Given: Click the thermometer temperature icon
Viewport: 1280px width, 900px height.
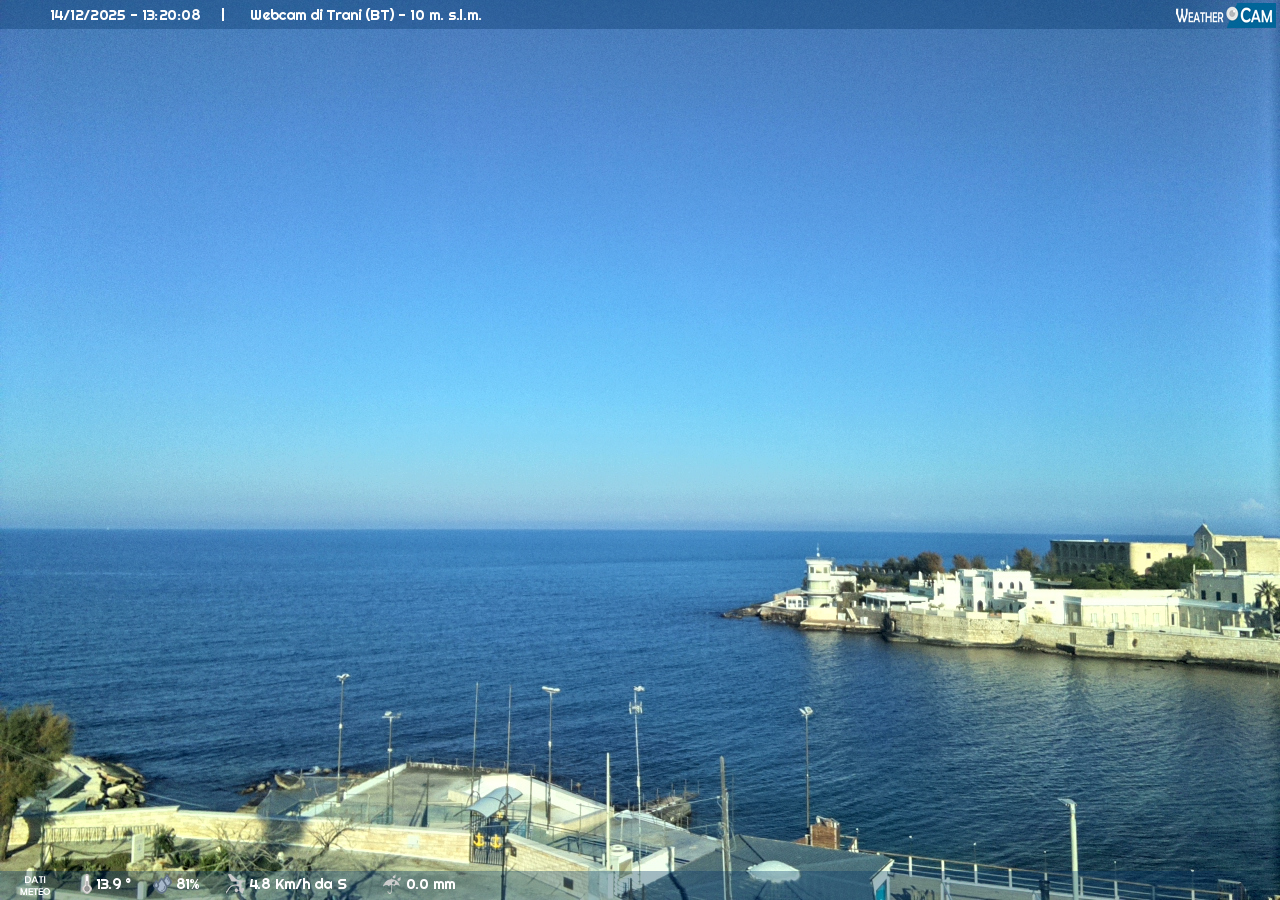Looking at the screenshot, I should pos(86,884).
